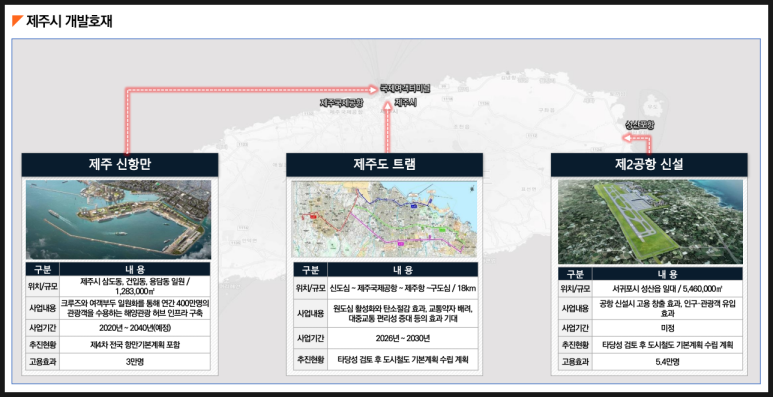773x397 pixels.
Task: Click '사업내용' label in 제주도 트램 table
Action: tap(310, 314)
